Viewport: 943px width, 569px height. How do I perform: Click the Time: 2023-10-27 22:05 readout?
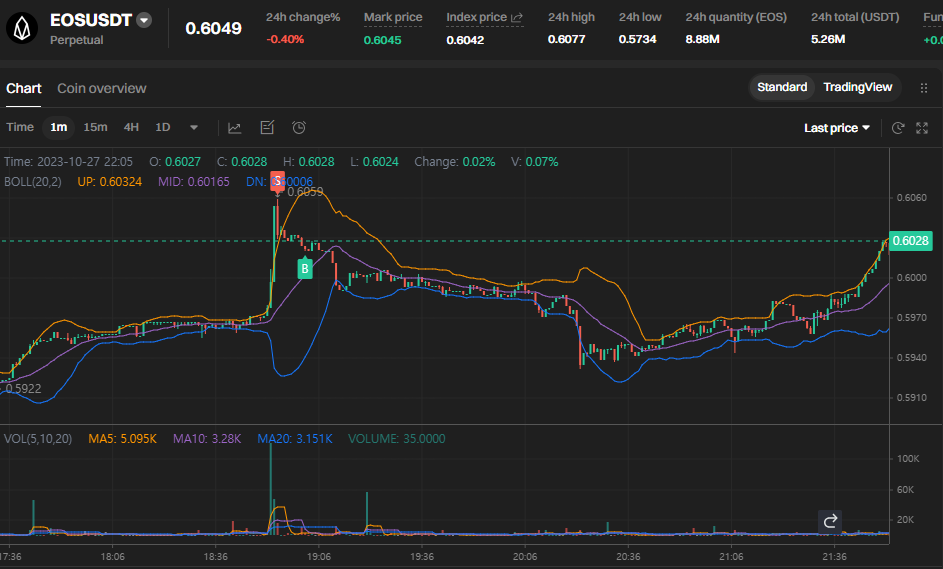pos(68,162)
